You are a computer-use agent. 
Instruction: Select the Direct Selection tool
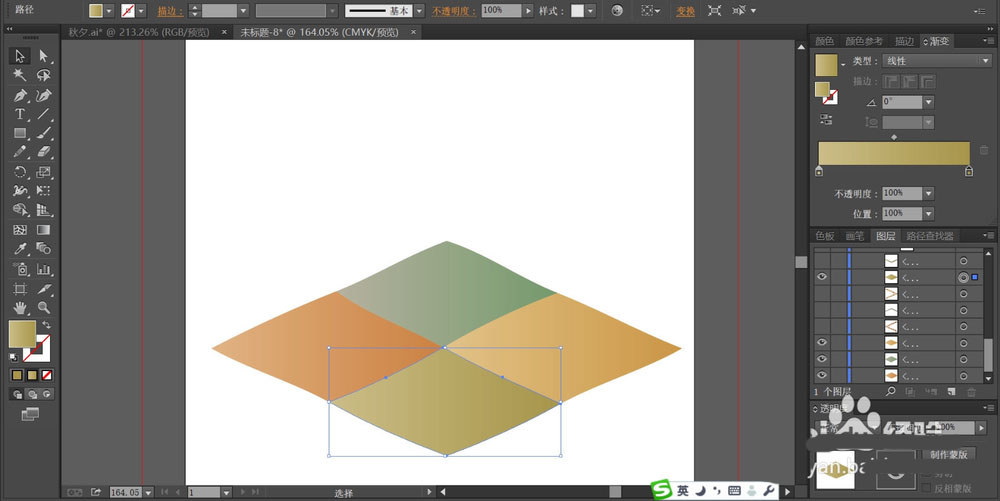(x=43, y=56)
